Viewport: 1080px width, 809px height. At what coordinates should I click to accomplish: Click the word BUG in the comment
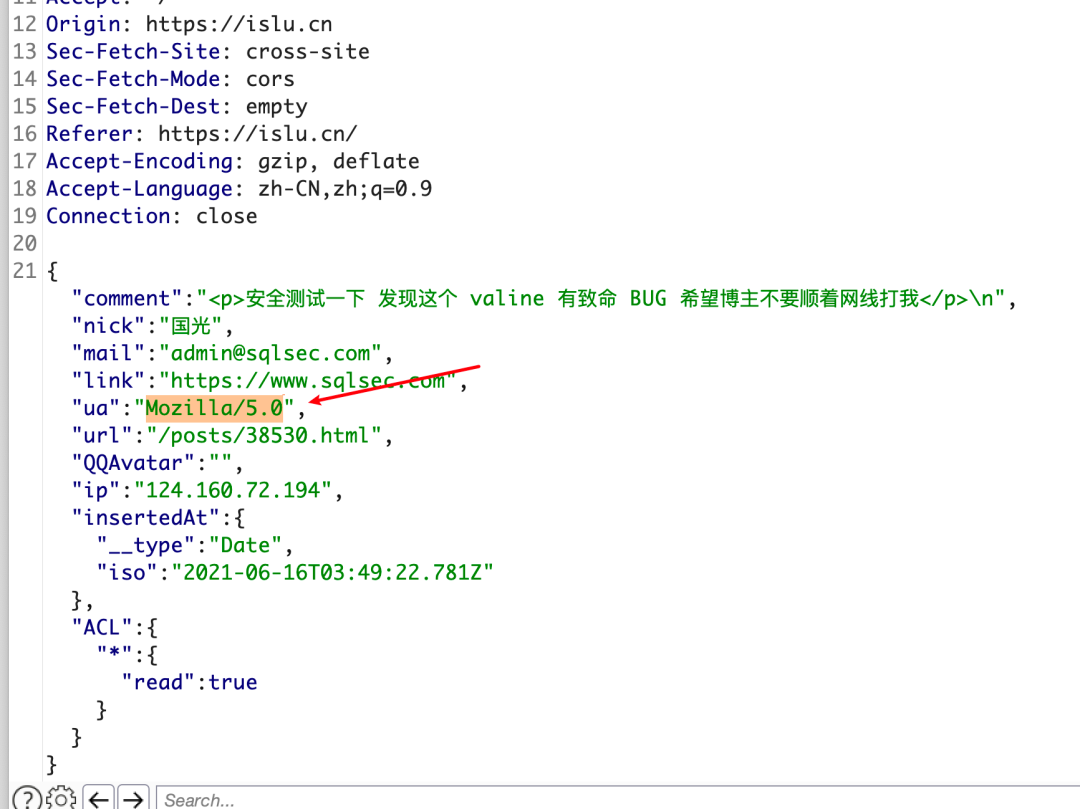pos(648,299)
